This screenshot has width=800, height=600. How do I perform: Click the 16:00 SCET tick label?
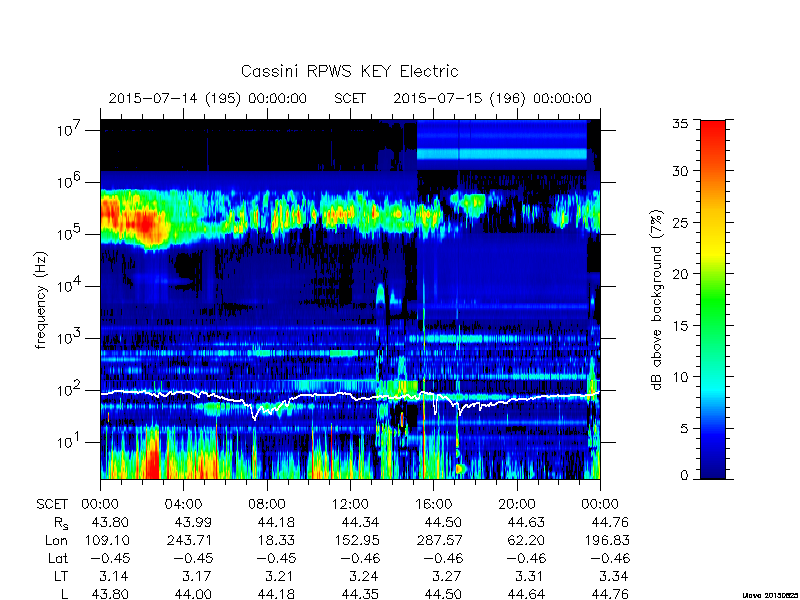point(433,505)
